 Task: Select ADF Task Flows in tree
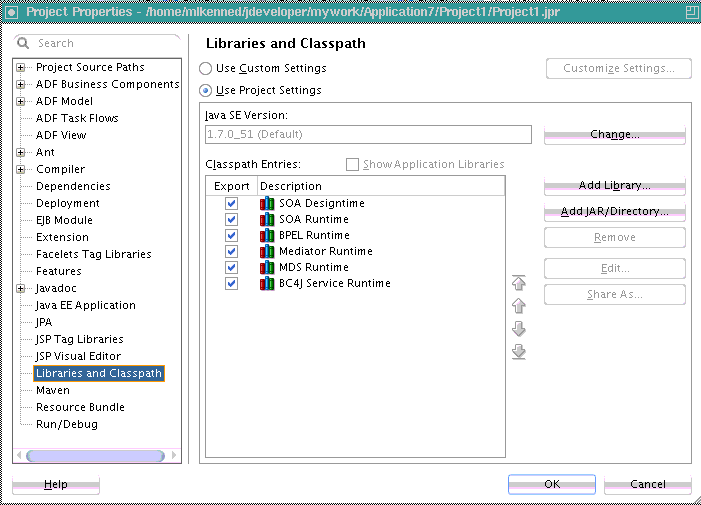77,118
